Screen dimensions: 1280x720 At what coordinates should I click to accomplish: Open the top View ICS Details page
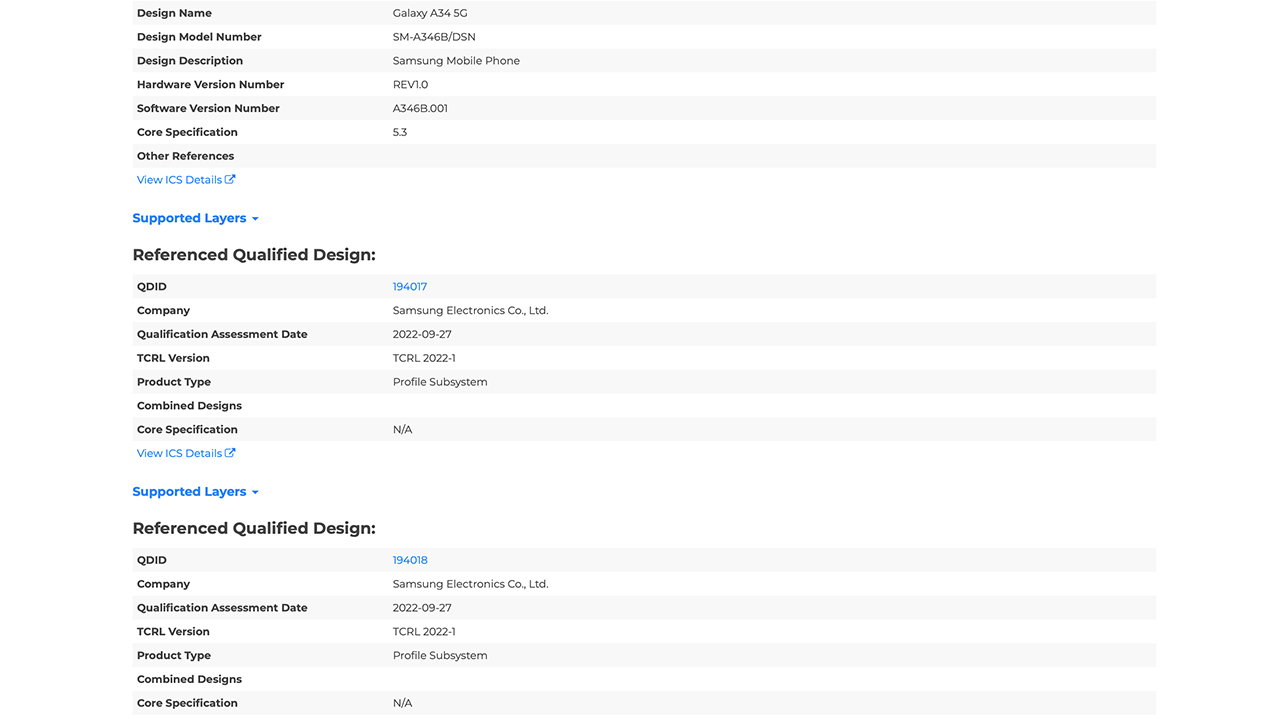180,179
